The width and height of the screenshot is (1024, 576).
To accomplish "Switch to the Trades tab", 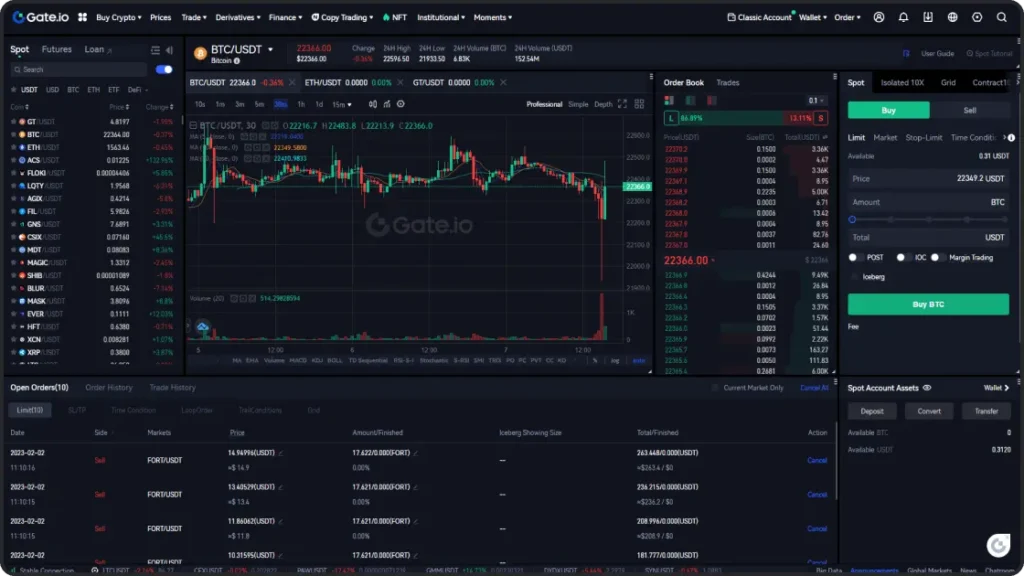I will point(728,82).
